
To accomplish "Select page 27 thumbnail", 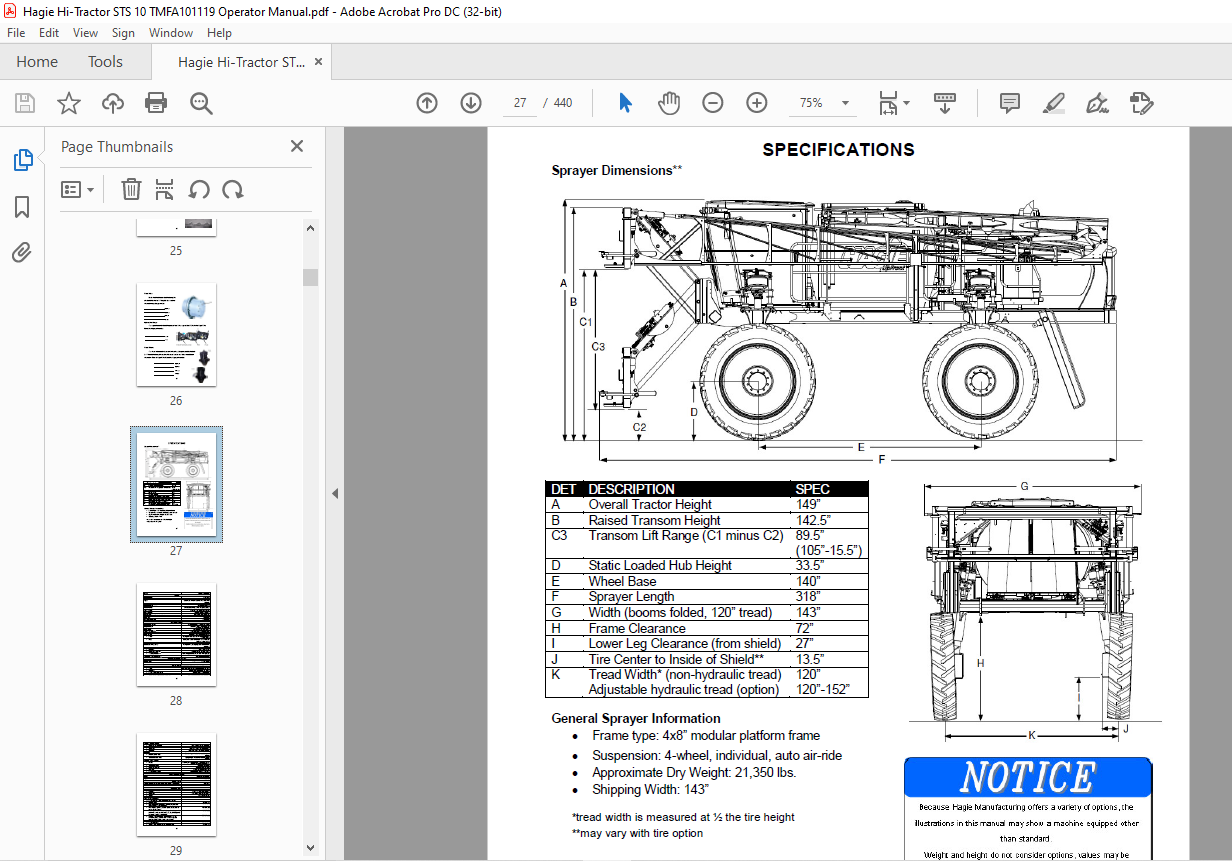I will pyautogui.click(x=176, y=484).
